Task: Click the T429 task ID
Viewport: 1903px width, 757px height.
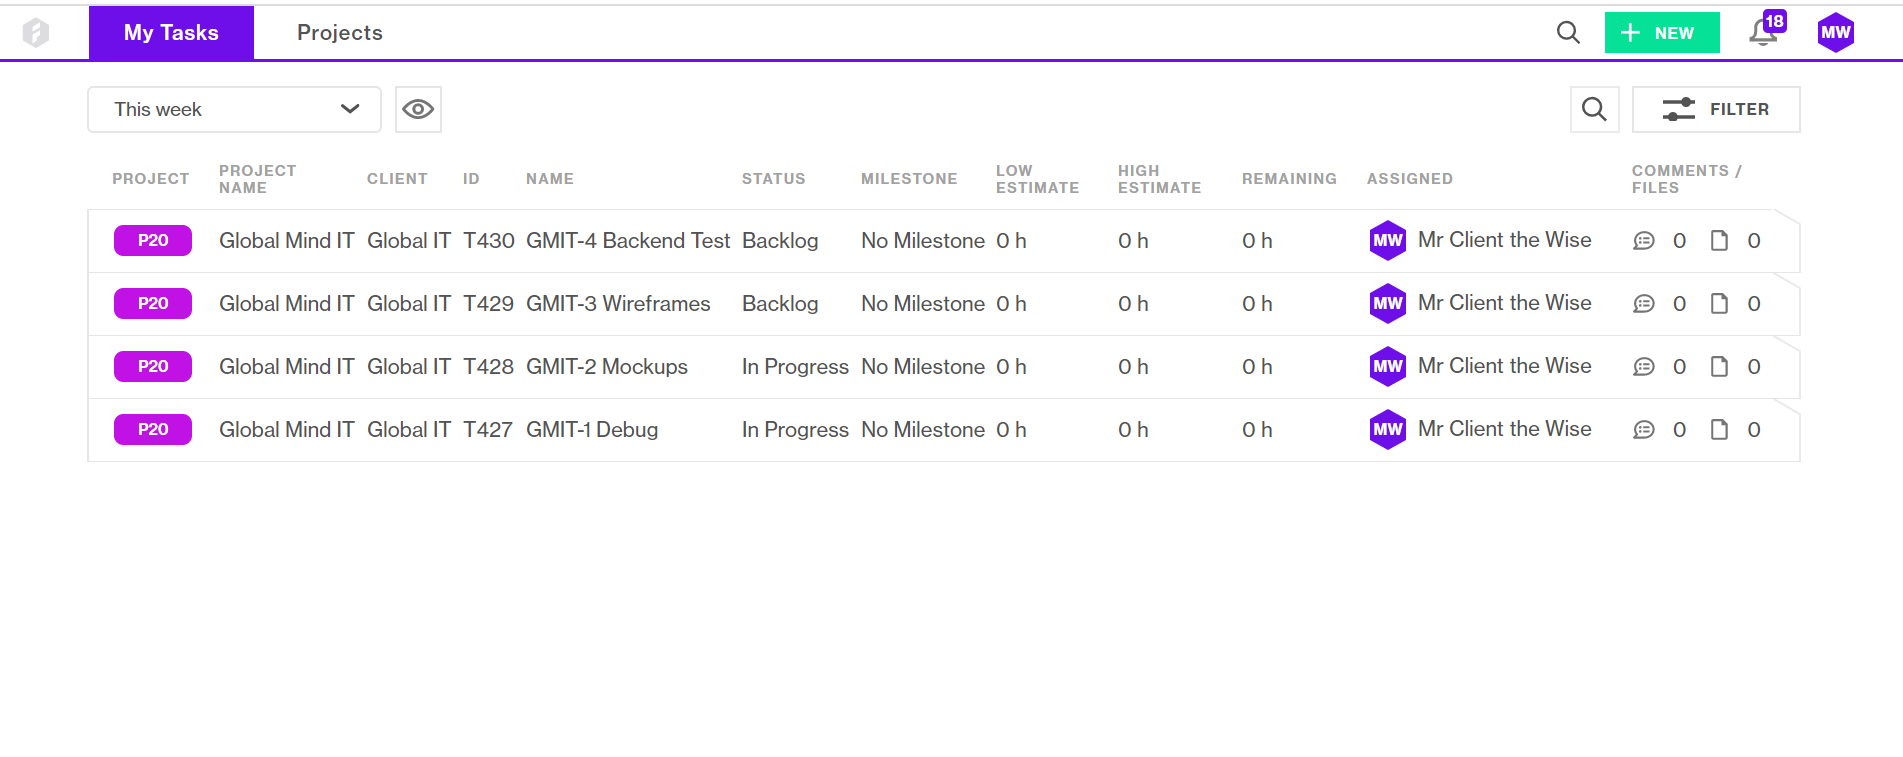Action: [x=489, y=304]
